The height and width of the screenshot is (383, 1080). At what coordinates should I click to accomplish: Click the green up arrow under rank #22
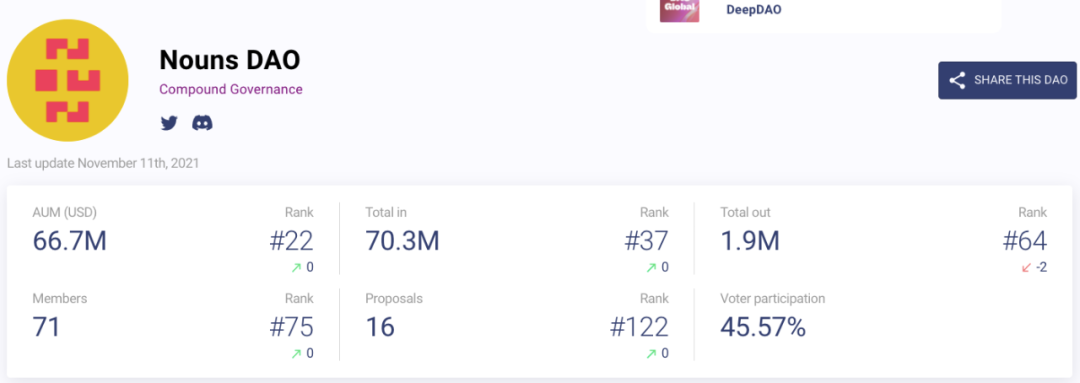296,268
